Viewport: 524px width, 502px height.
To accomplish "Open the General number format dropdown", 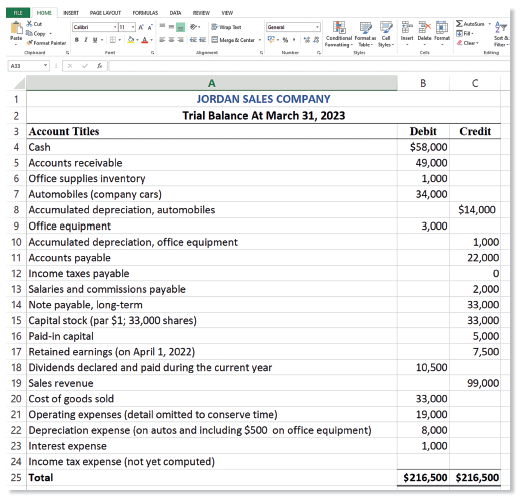I will 317,27.
